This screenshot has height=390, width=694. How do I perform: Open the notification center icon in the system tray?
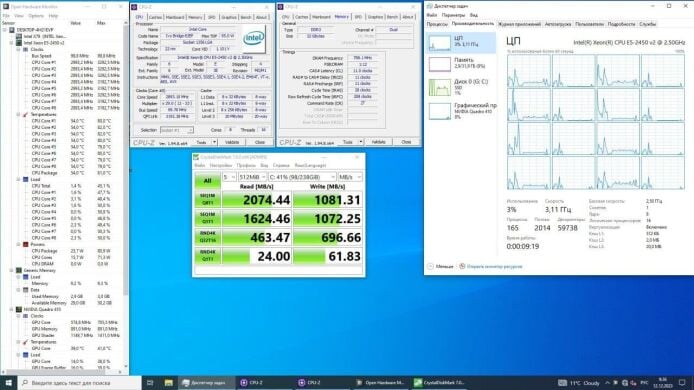(682, 382)
